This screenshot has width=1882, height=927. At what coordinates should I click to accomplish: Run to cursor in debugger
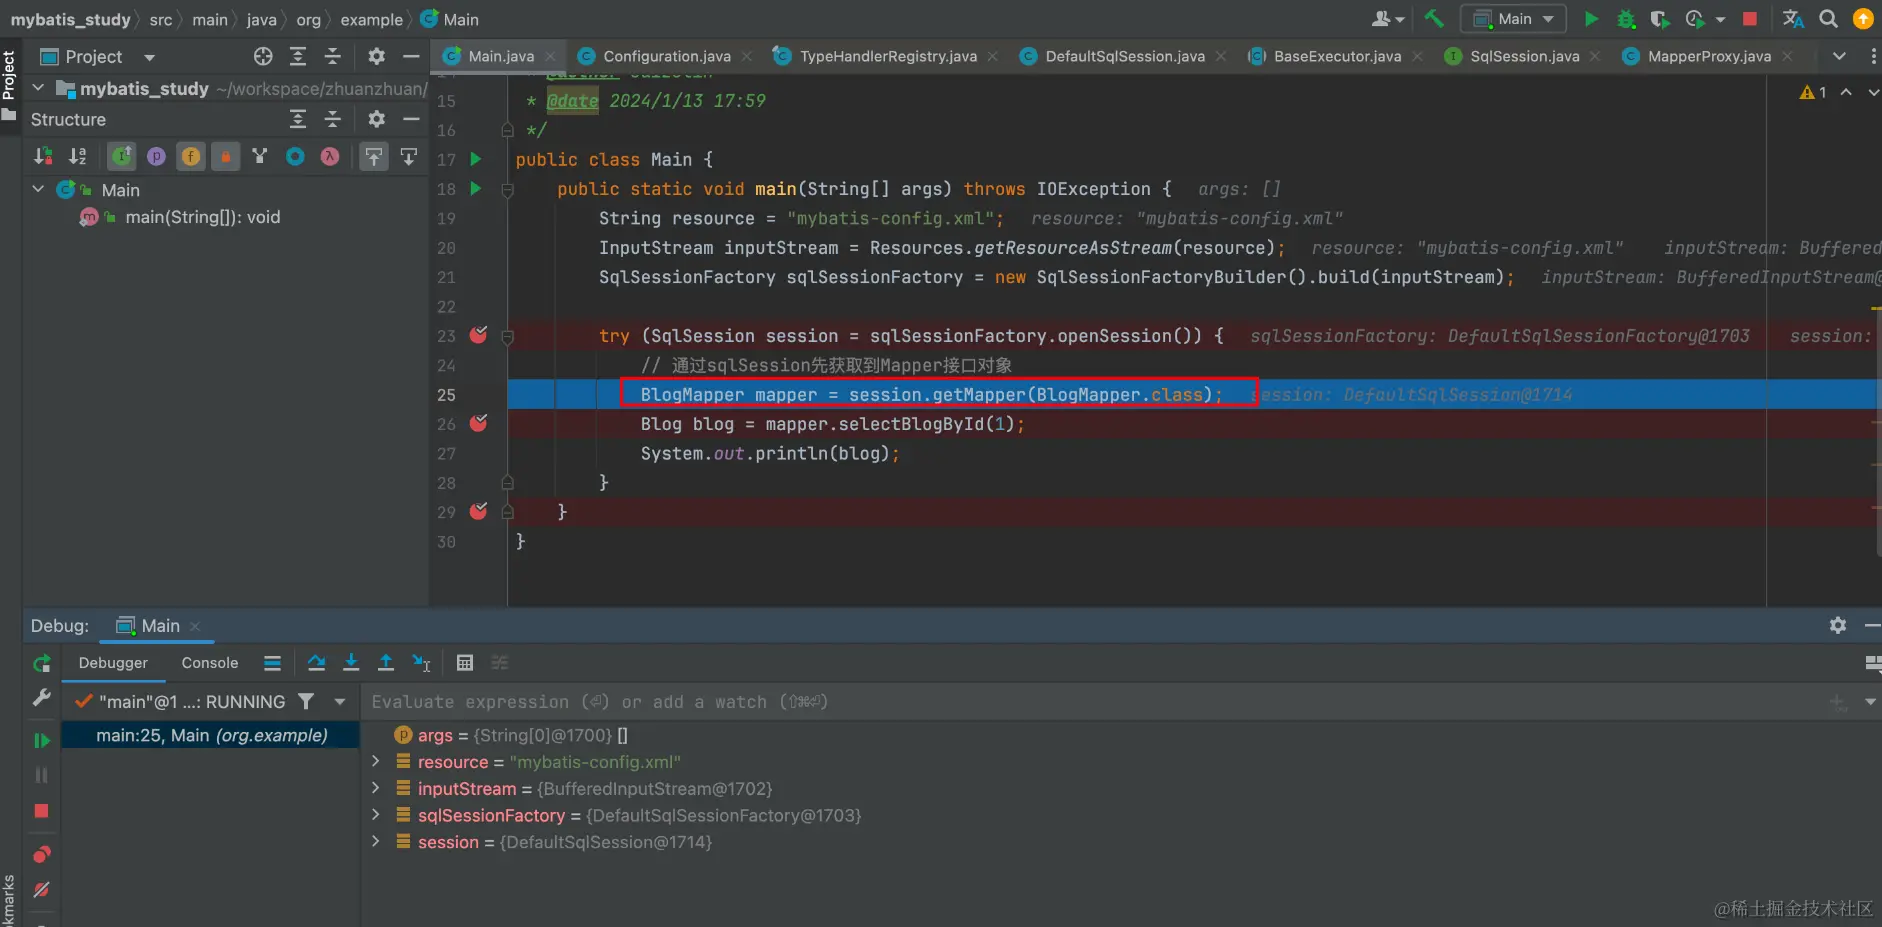click(421, 662)
